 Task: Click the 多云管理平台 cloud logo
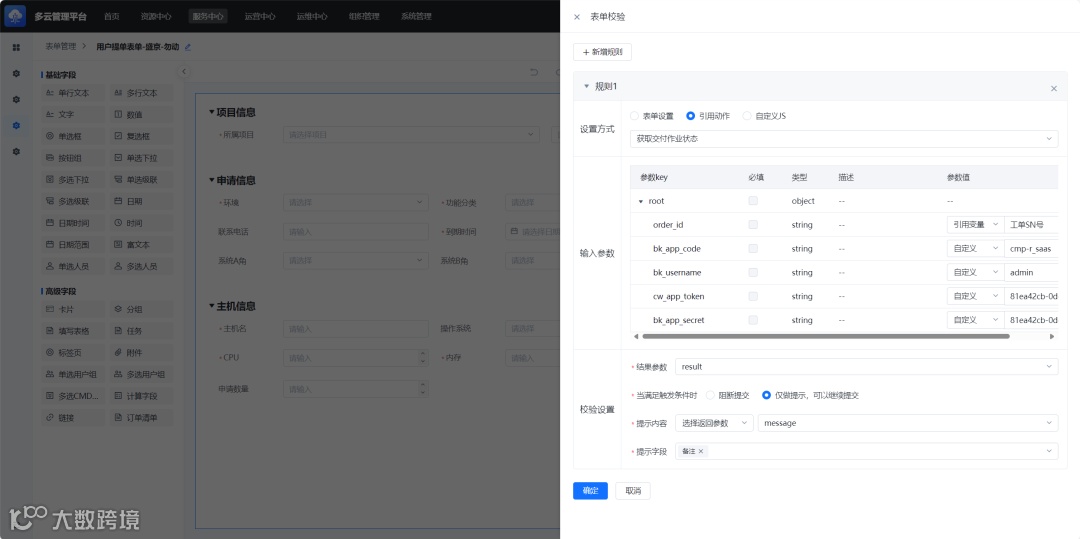click(x=15, y=16)
